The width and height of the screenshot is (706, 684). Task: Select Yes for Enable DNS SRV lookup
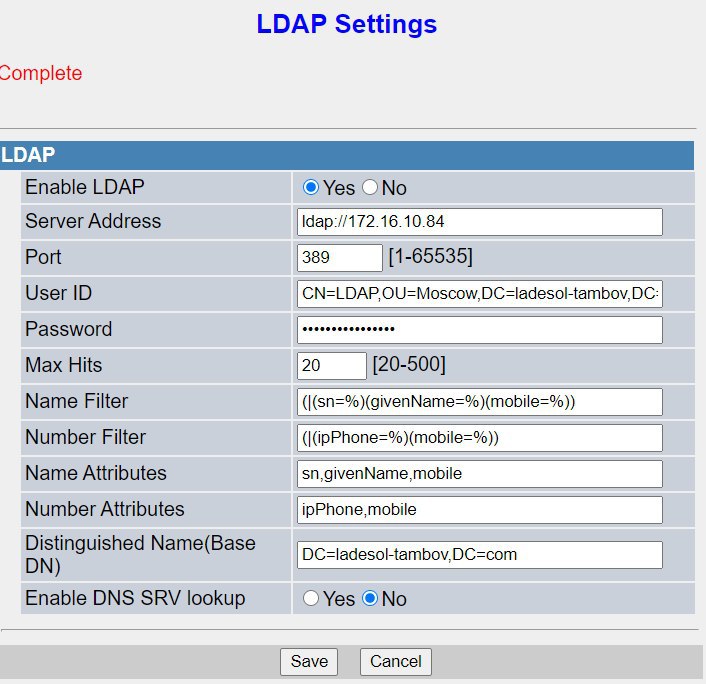[x=311, y=598]
